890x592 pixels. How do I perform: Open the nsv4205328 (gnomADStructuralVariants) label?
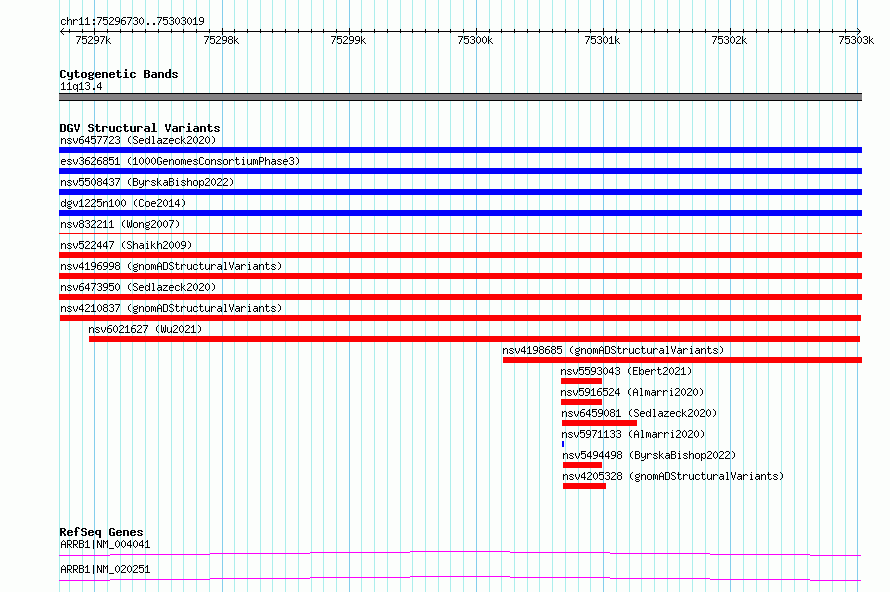click(x=673, y=476)
